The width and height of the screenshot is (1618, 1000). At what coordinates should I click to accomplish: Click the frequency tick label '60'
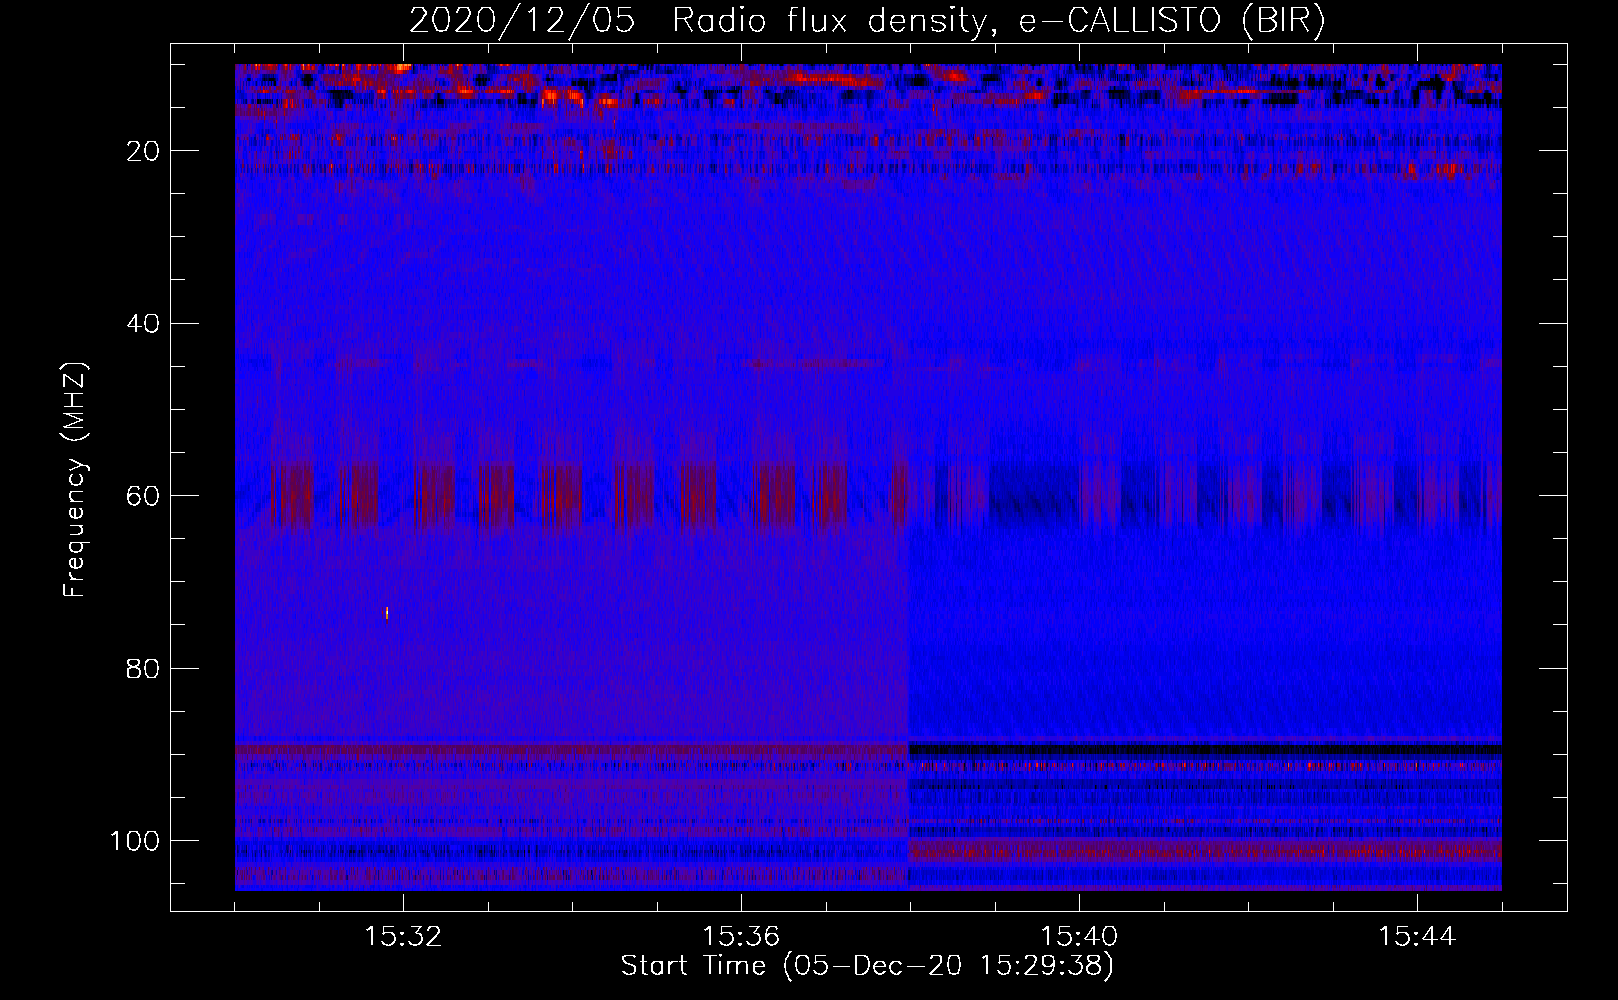(144, 496)
